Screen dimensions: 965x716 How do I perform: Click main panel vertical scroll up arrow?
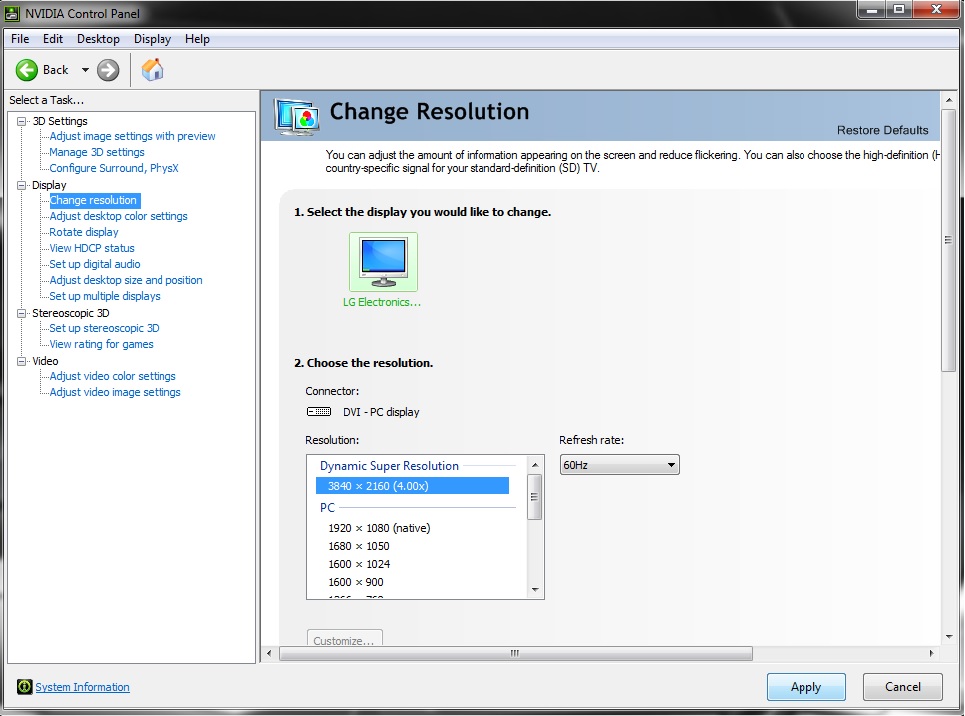pyautogui.click(x=948, y=100)
